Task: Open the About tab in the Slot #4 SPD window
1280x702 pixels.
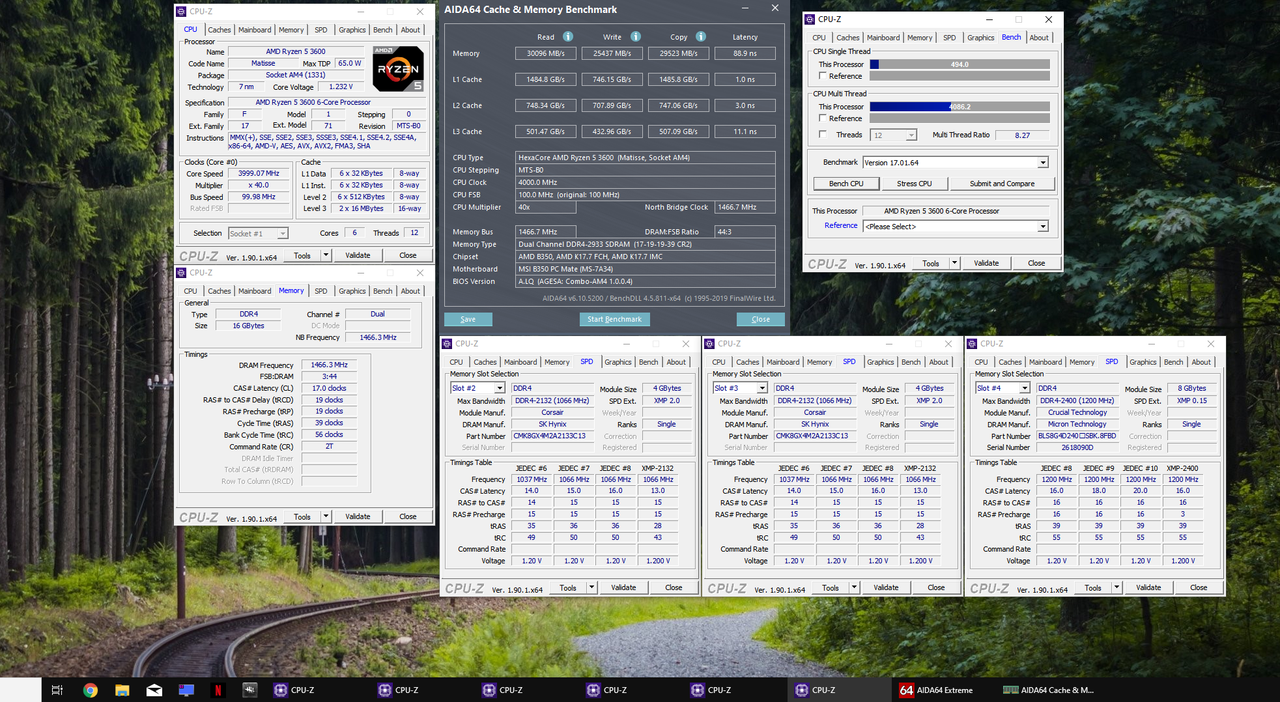Action: point(1201,362)
